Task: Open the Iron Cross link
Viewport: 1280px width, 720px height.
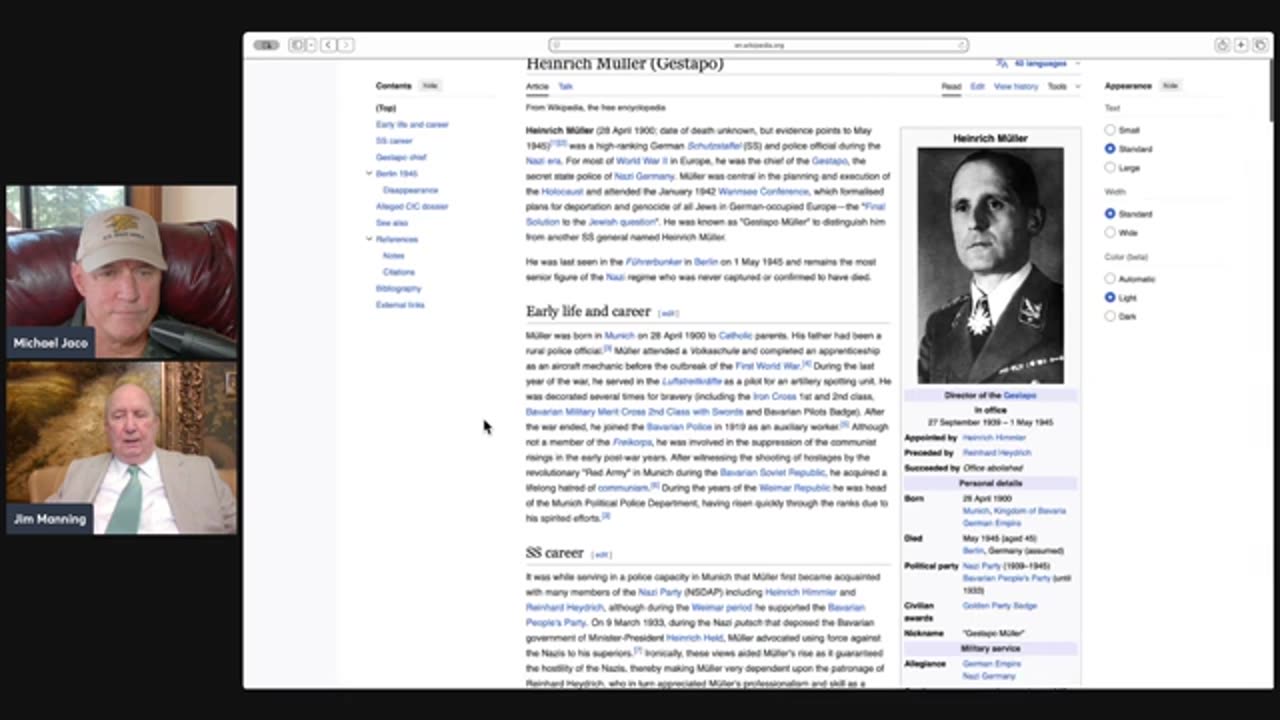Action: [774, 397]
